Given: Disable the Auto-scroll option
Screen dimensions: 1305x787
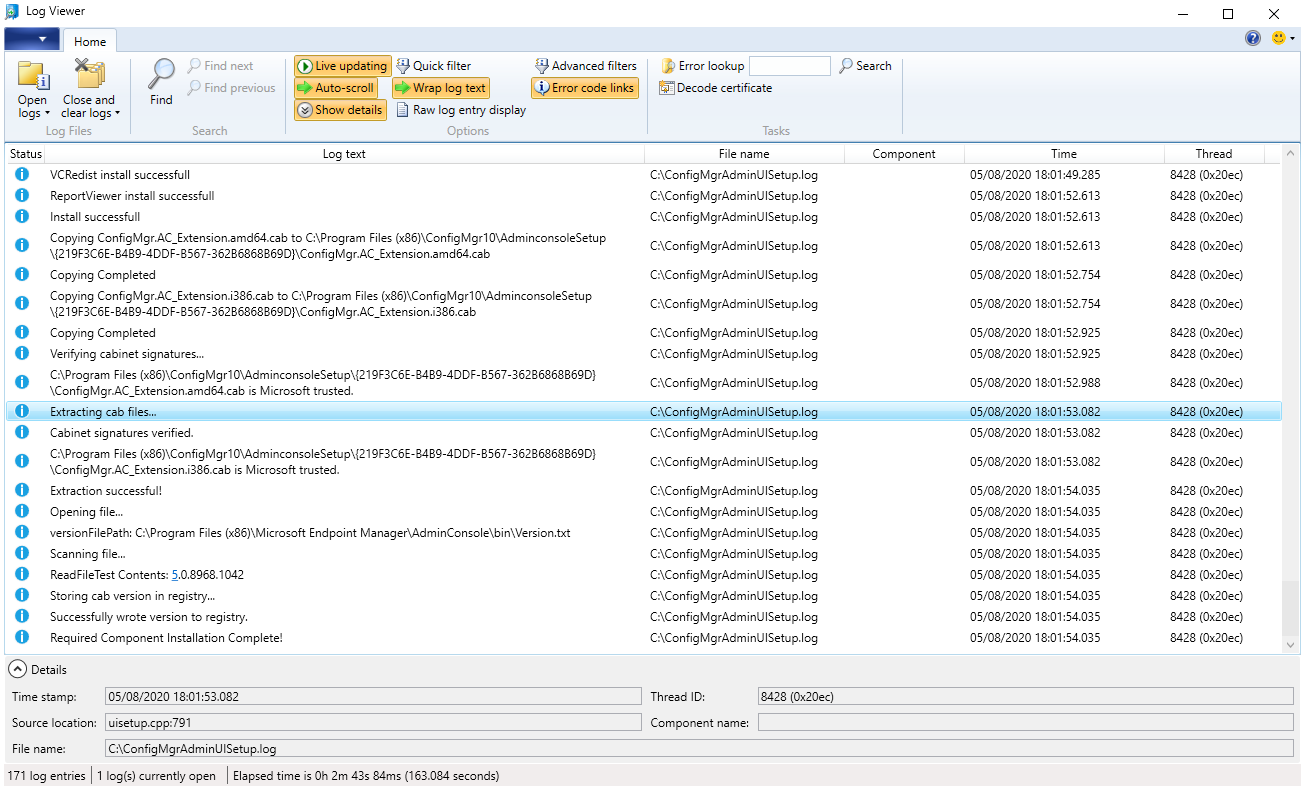Looking at the screenshot, I should coord(336,88).
